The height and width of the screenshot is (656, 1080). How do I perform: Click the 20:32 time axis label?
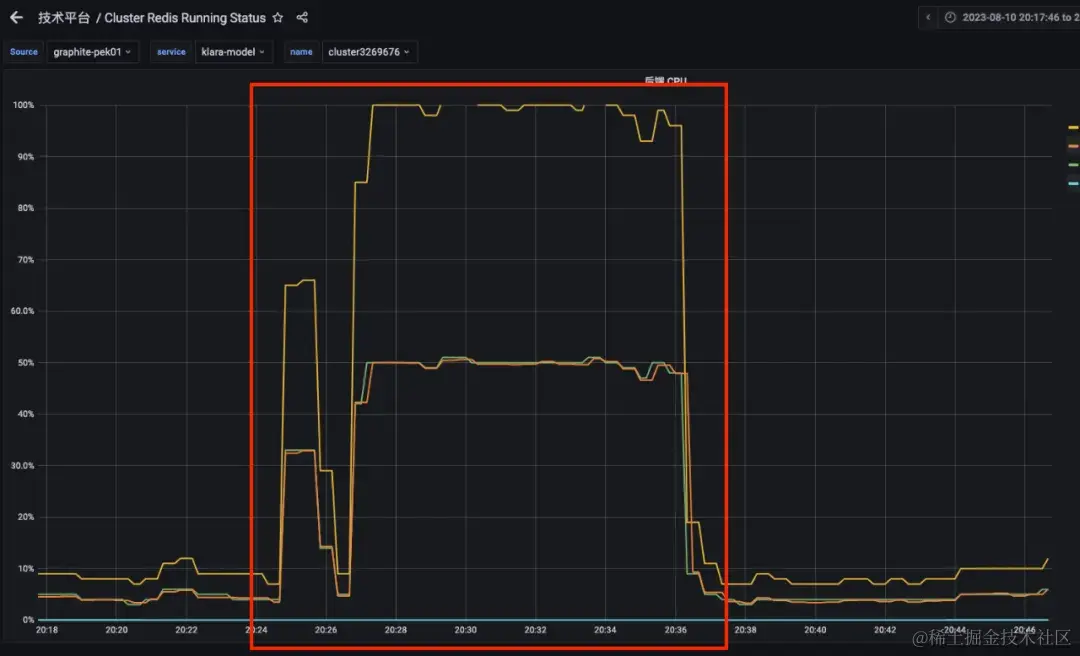pos(535,630)
